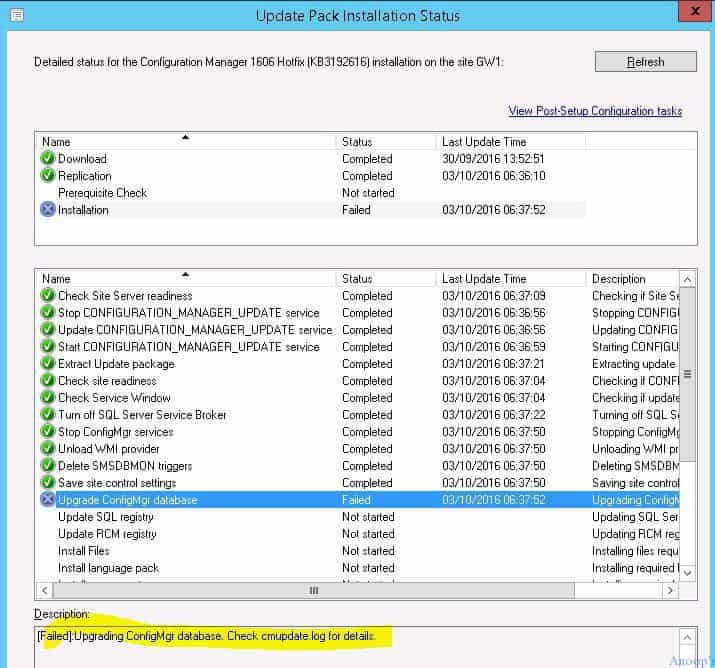
Task: Click the check icon for Turn off SQL Server Service Broker
Action: coord(47,414)
